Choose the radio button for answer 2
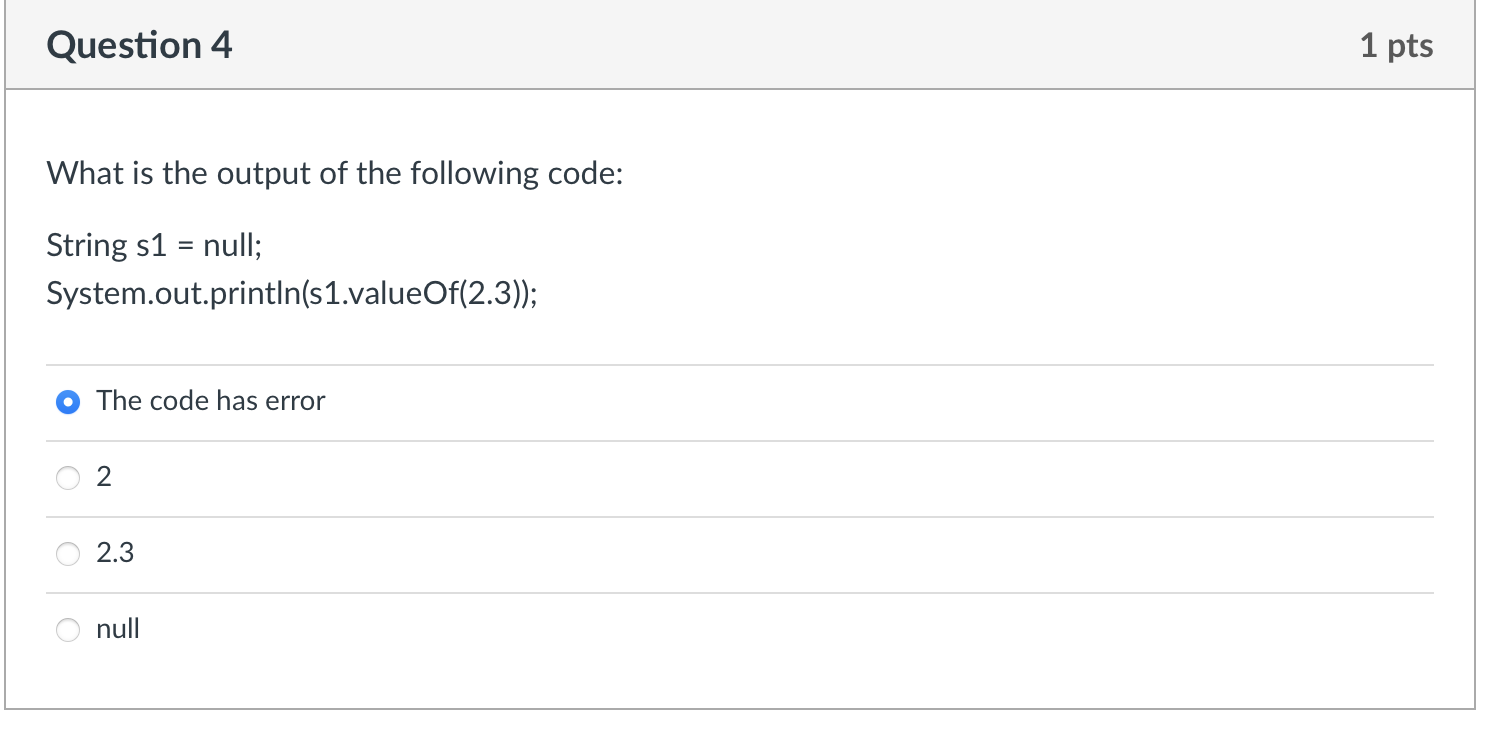Viewport: 1510px width, 742px height. tap(68, 478)
